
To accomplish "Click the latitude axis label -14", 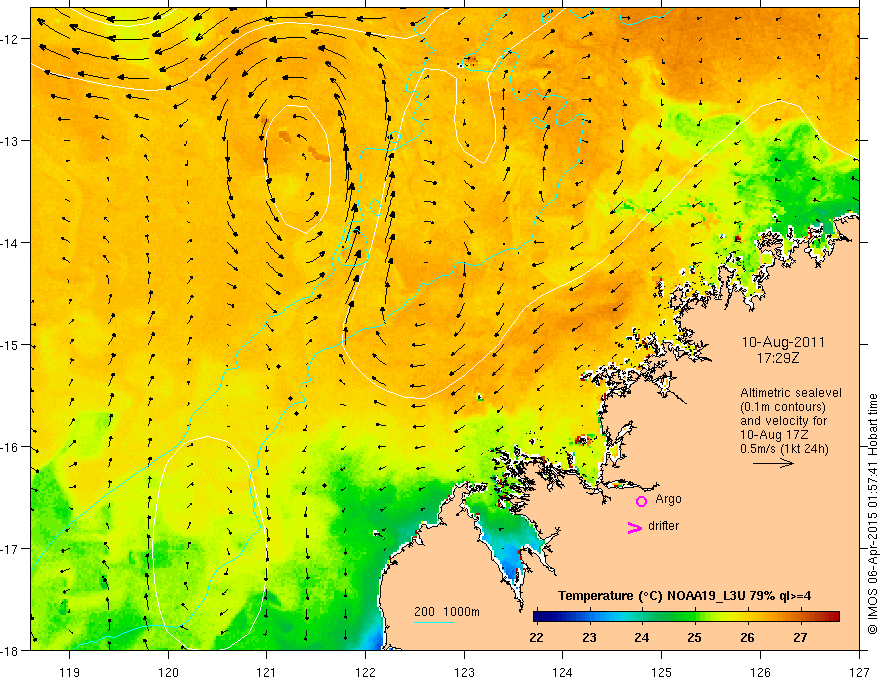I will (x=11, y=242).
